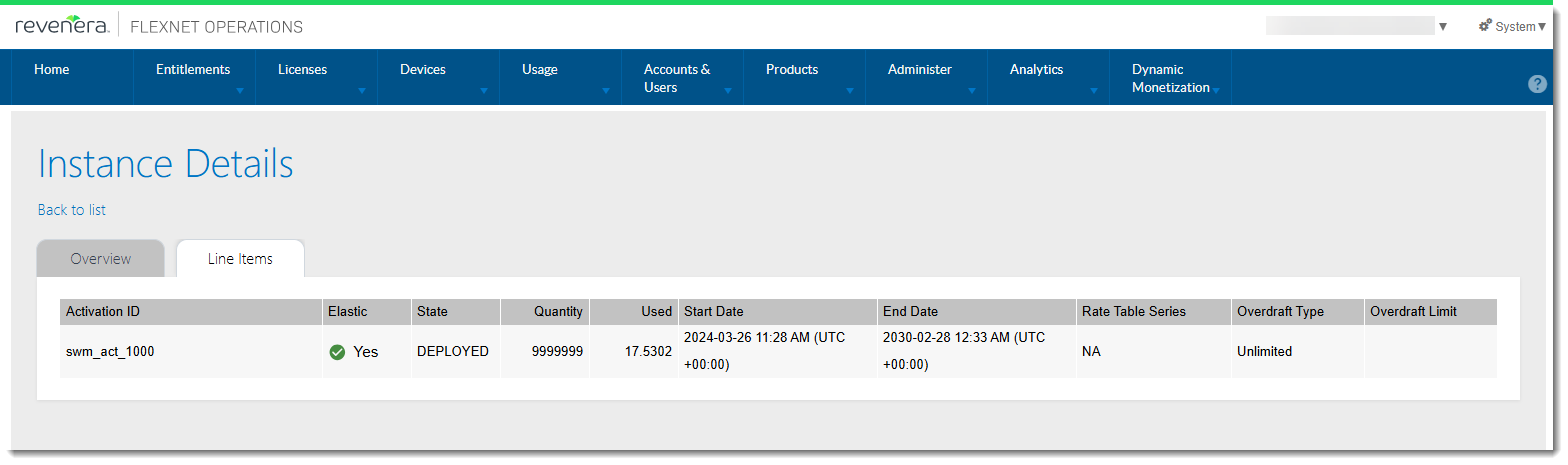Expand the Entitlements menu arrow
This screenshot has width=1568, height=465.
[240, 90]
